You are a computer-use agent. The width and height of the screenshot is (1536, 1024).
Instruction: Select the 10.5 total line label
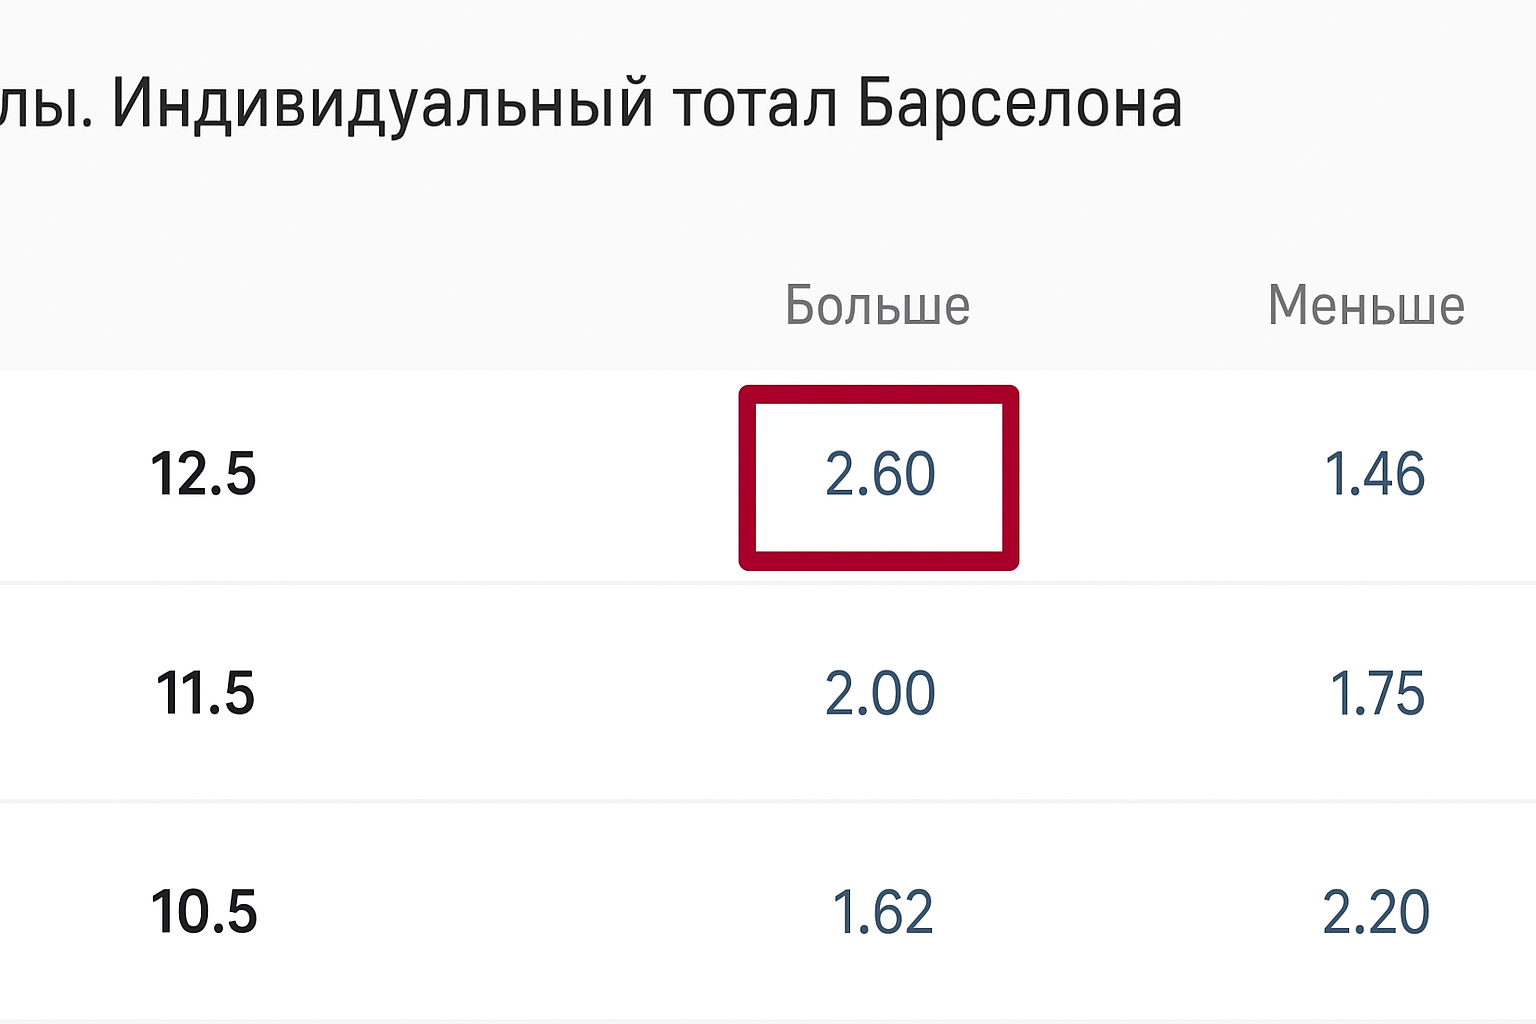click(x=204, y=913)
